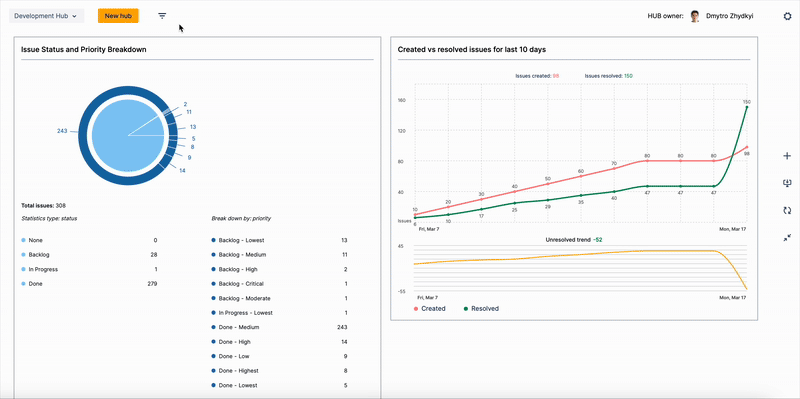Click the Done status row
Image resolution: width=800 pixels, height=399 pixels.
pyautogui.click(x=89, y=284)
